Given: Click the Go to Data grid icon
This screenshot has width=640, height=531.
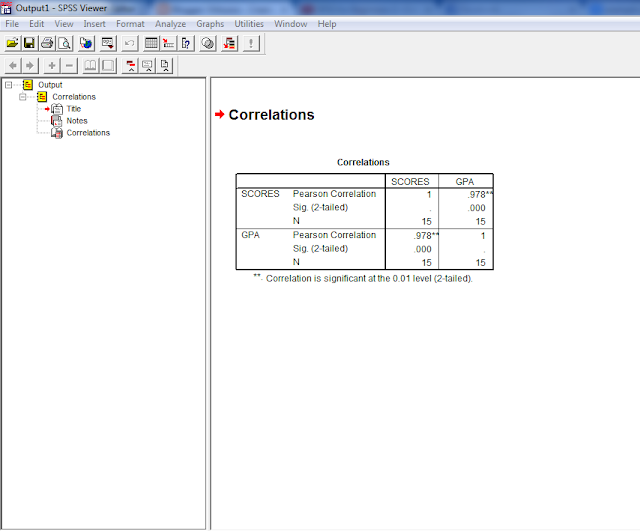Looking at the screenshot, I should [151, 43].
